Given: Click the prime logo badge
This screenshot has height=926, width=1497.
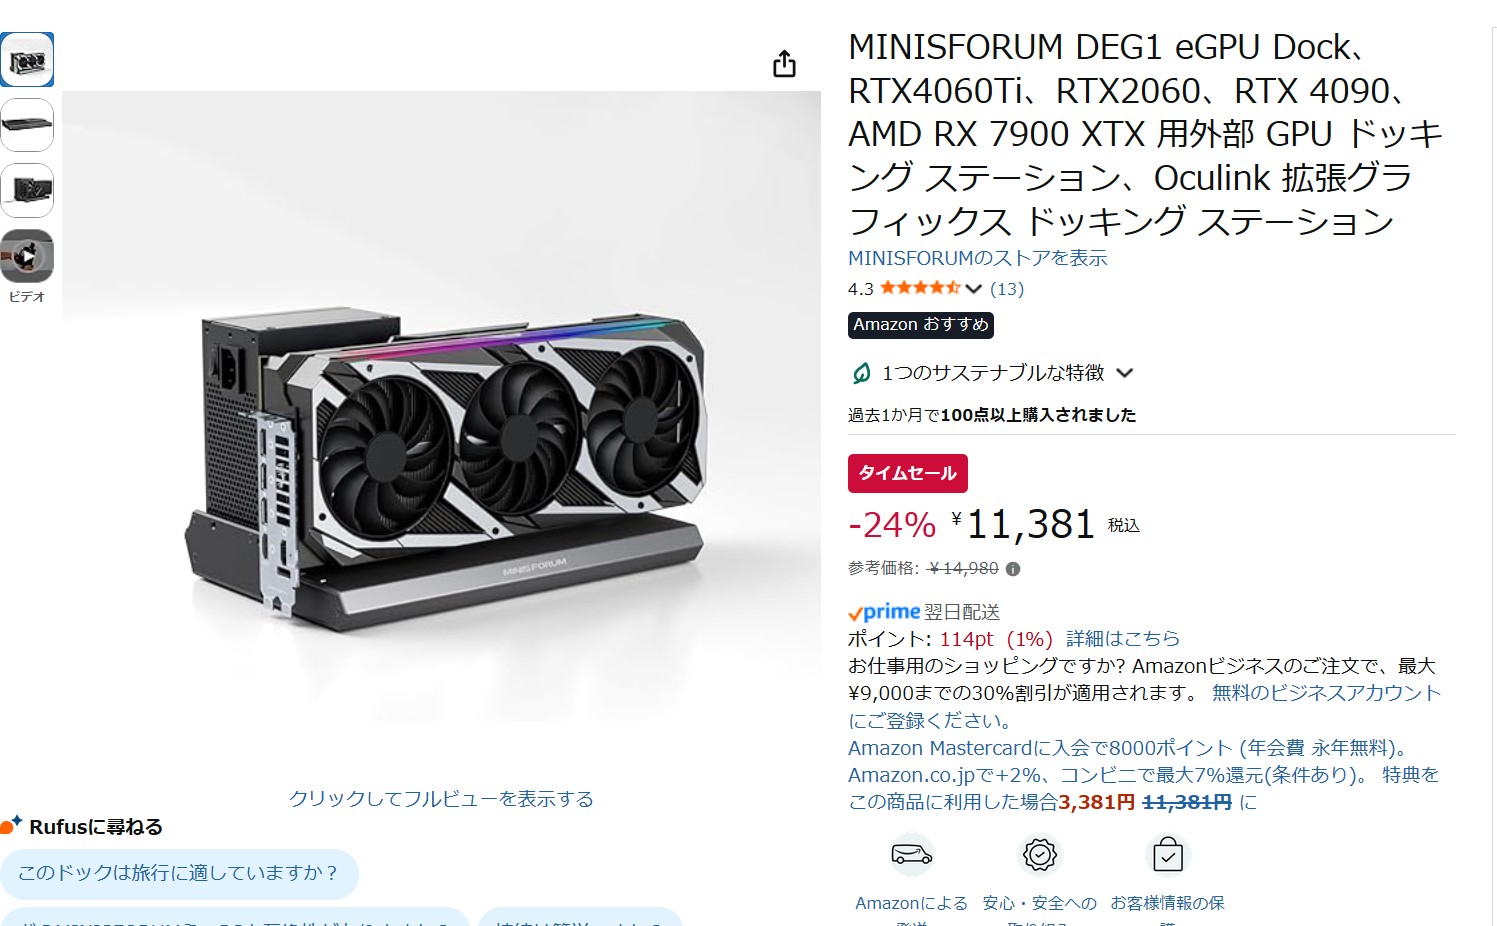Looking at the screenshot, I should pos(884,612).
